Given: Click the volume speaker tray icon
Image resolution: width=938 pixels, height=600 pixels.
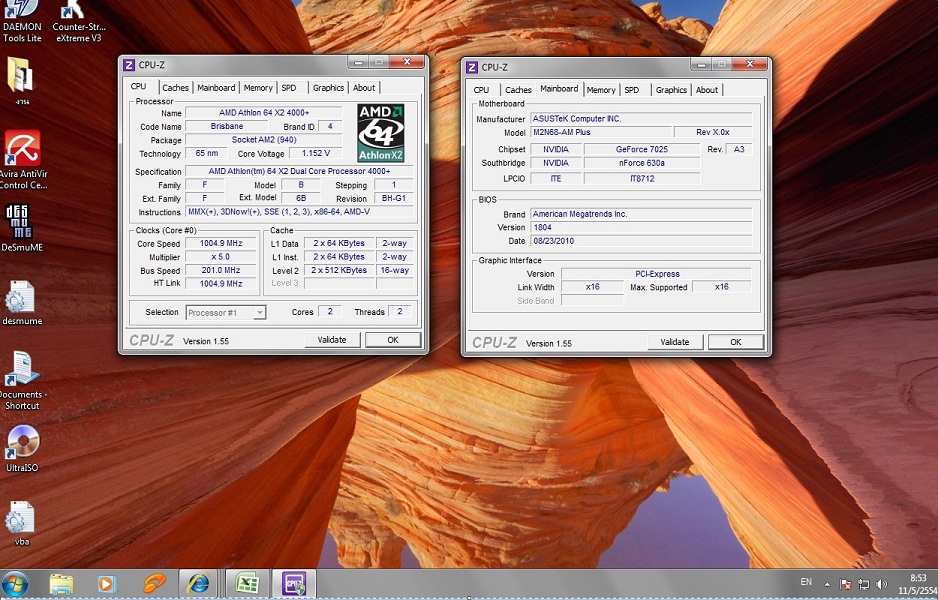Looking at the screenshot, I should point(882,584).
